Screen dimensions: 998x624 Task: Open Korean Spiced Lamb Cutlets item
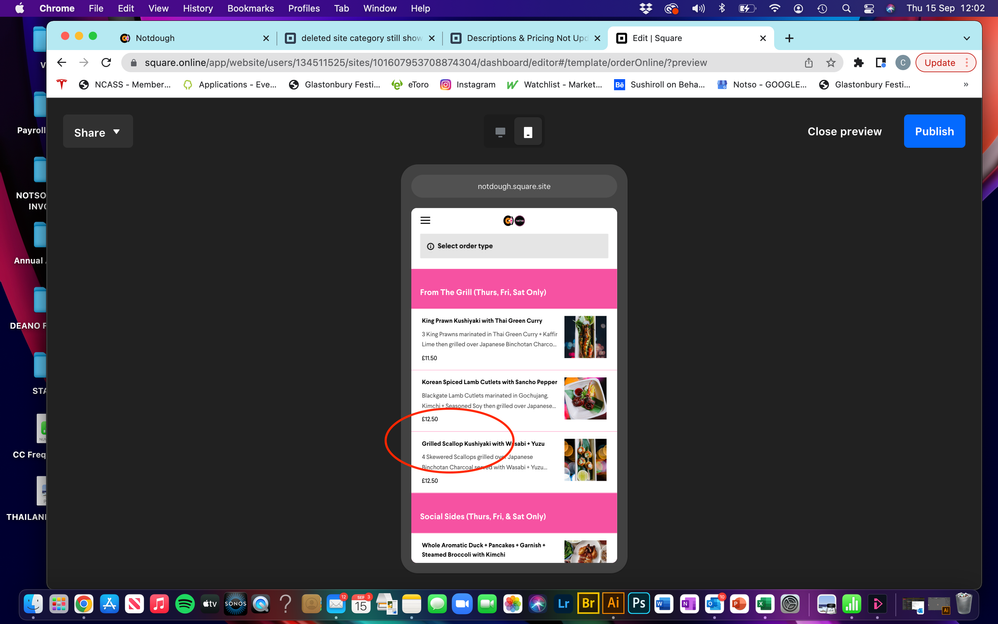pyautogui.click(x=489, y=382)
